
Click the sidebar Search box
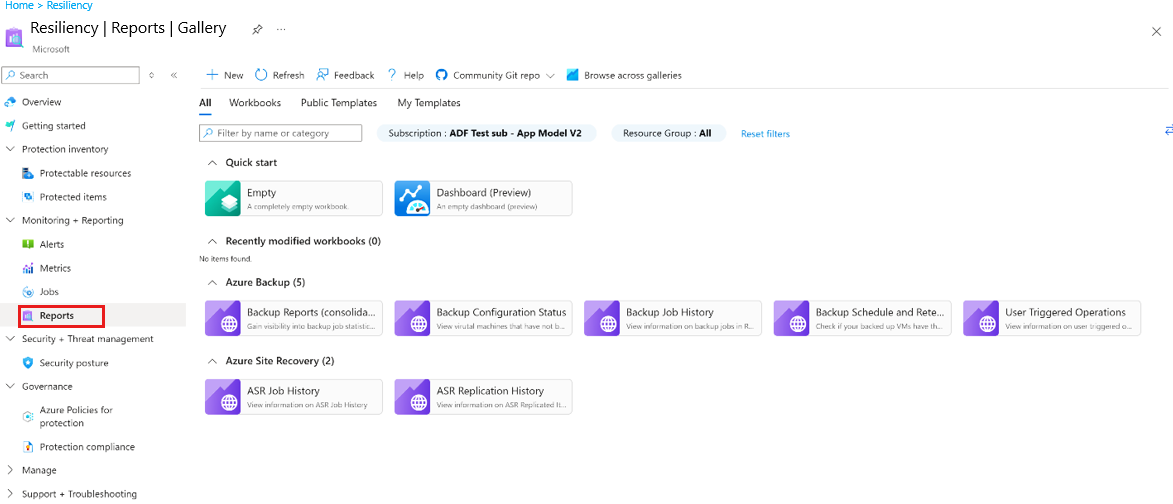pyautogui.click(x=71, y=76)
